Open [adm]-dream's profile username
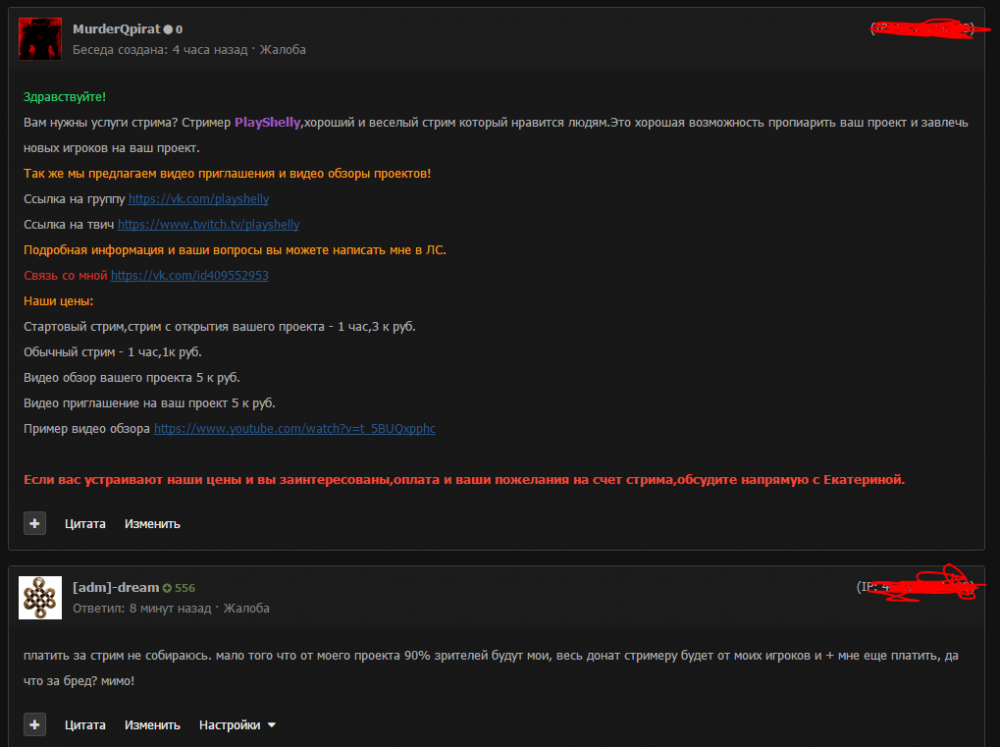This screenshot has width=1000, height=747. point(116,587)
